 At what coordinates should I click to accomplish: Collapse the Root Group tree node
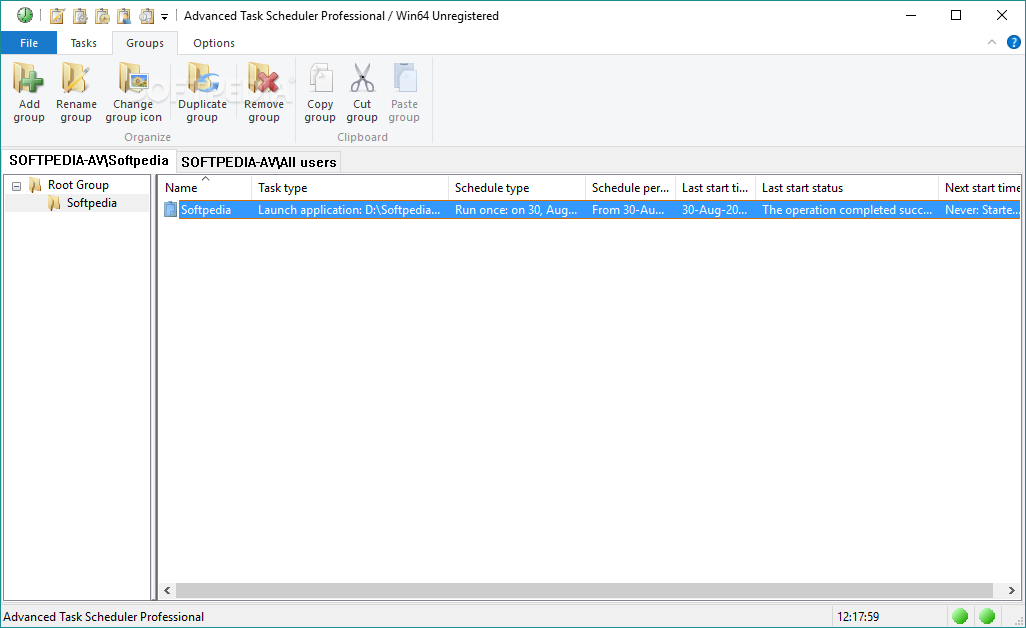pyautogui.click(x=15, y=184)
